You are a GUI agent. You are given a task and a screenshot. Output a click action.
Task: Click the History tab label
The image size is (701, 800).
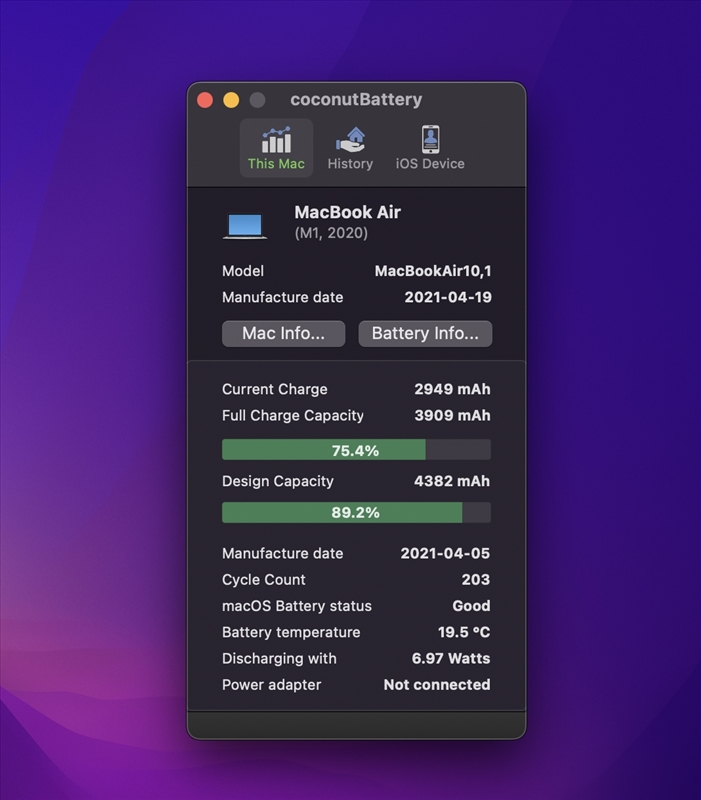pos(350,164)
